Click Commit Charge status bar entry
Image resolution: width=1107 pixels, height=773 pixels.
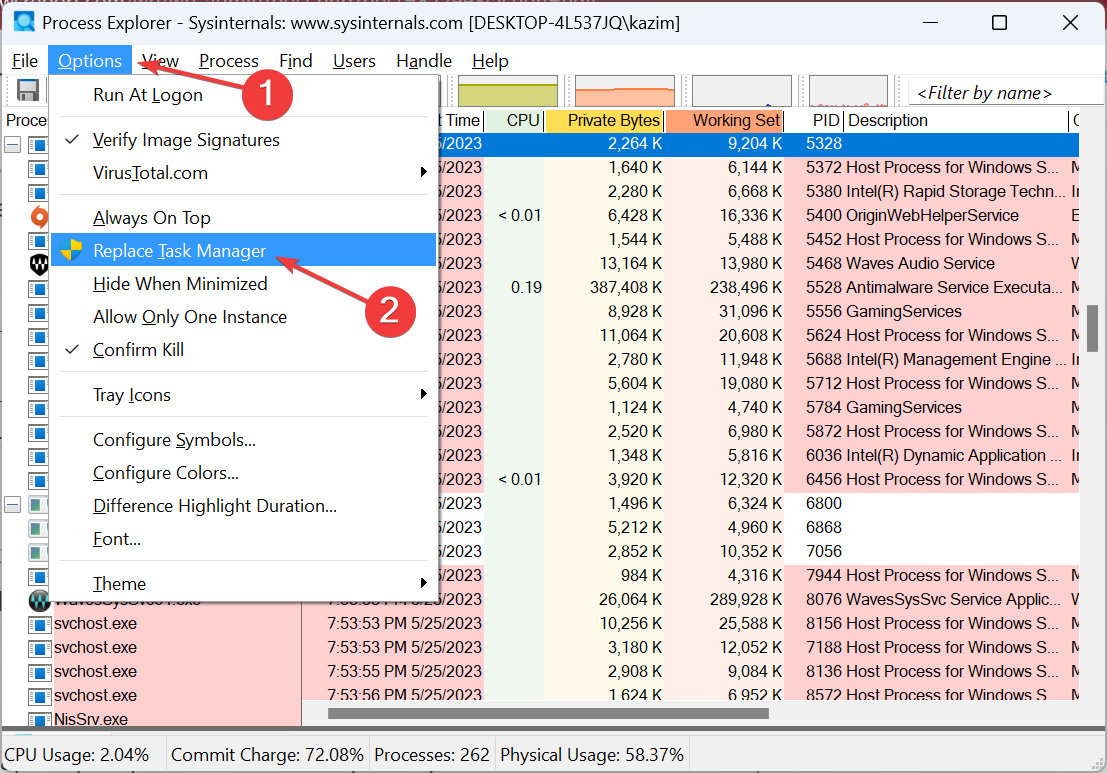tap(267, 755)
